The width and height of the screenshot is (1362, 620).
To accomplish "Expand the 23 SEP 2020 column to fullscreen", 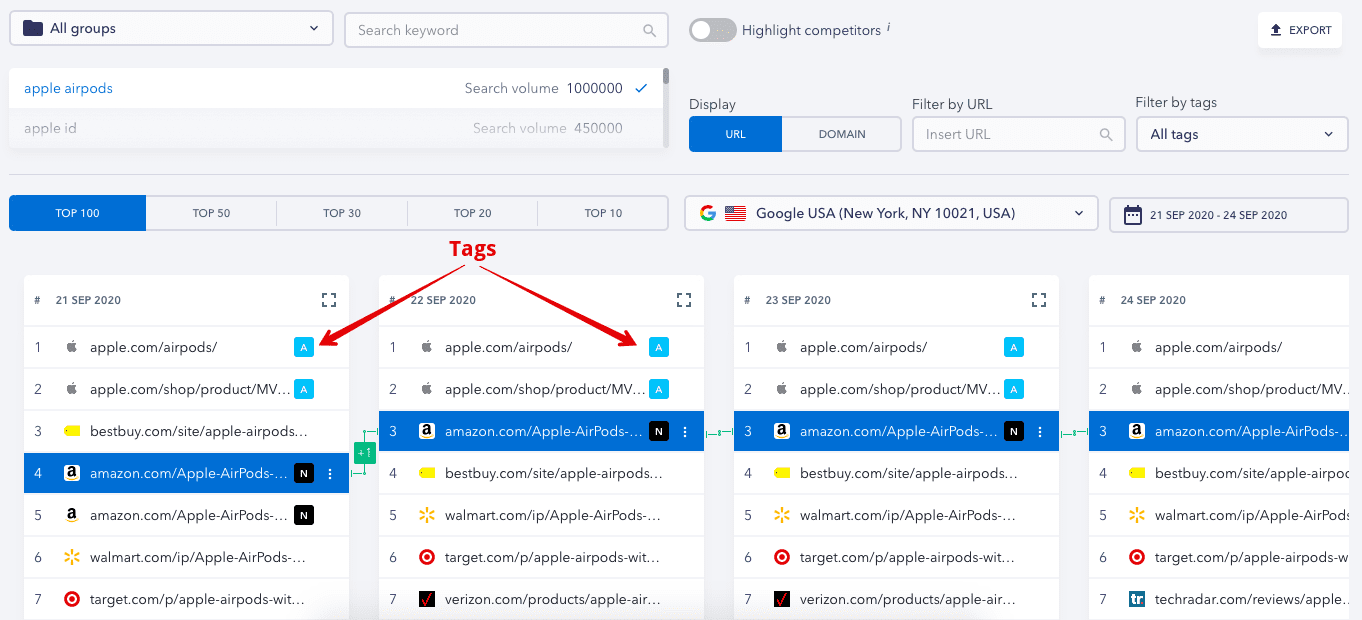I will click(x=1039, y=300).
